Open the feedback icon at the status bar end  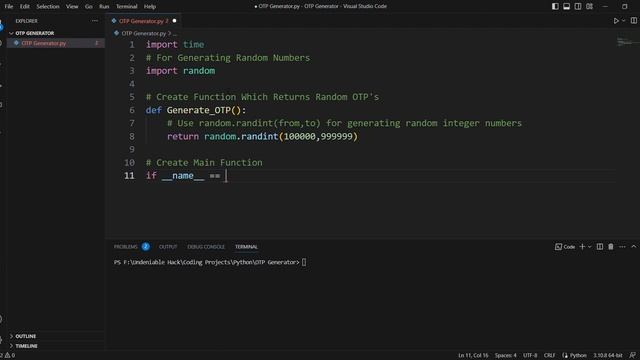click(632, 356)
